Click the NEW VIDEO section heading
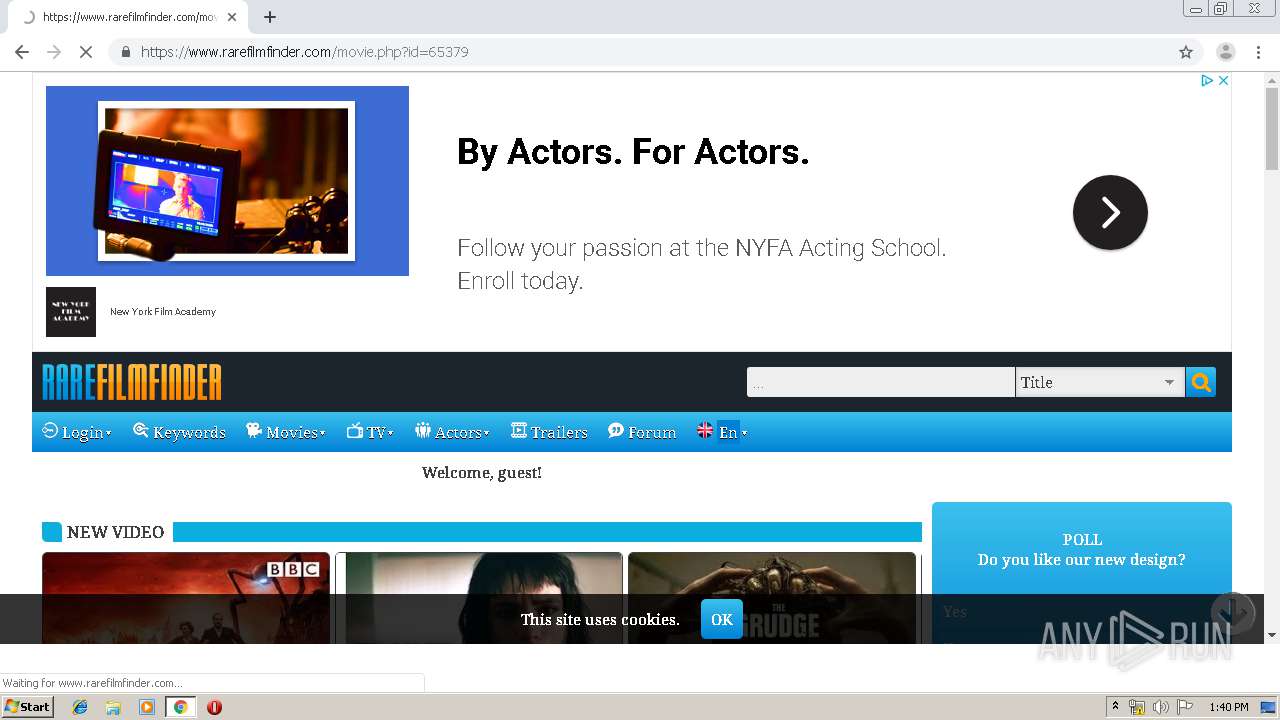 click(x=115, y=532)
